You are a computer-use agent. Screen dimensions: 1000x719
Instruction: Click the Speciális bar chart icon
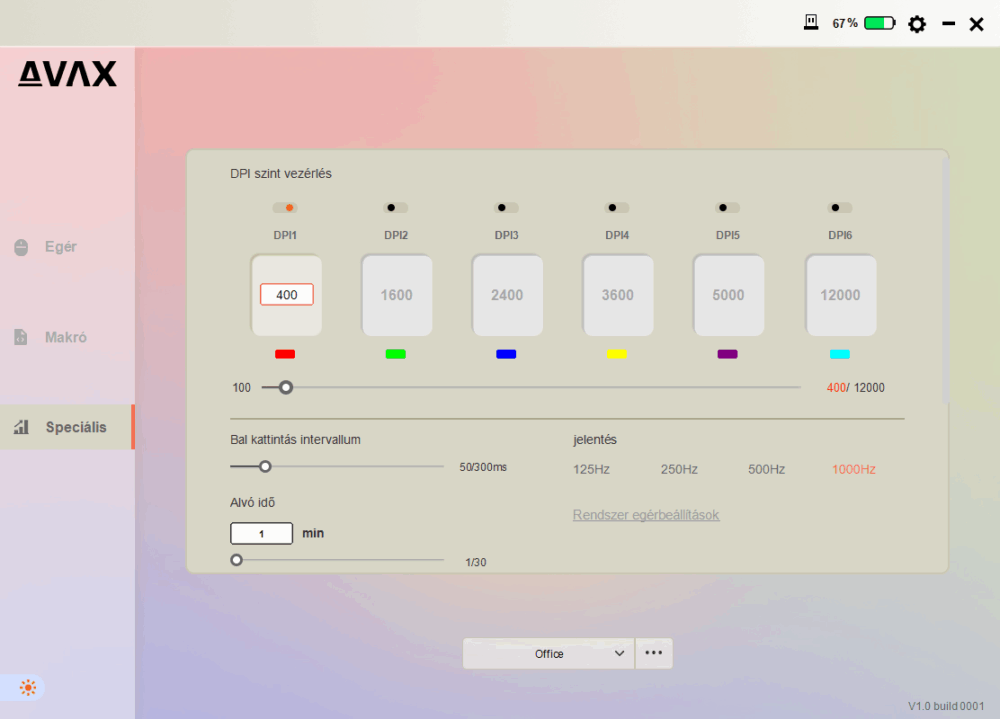tap(21, 427)
